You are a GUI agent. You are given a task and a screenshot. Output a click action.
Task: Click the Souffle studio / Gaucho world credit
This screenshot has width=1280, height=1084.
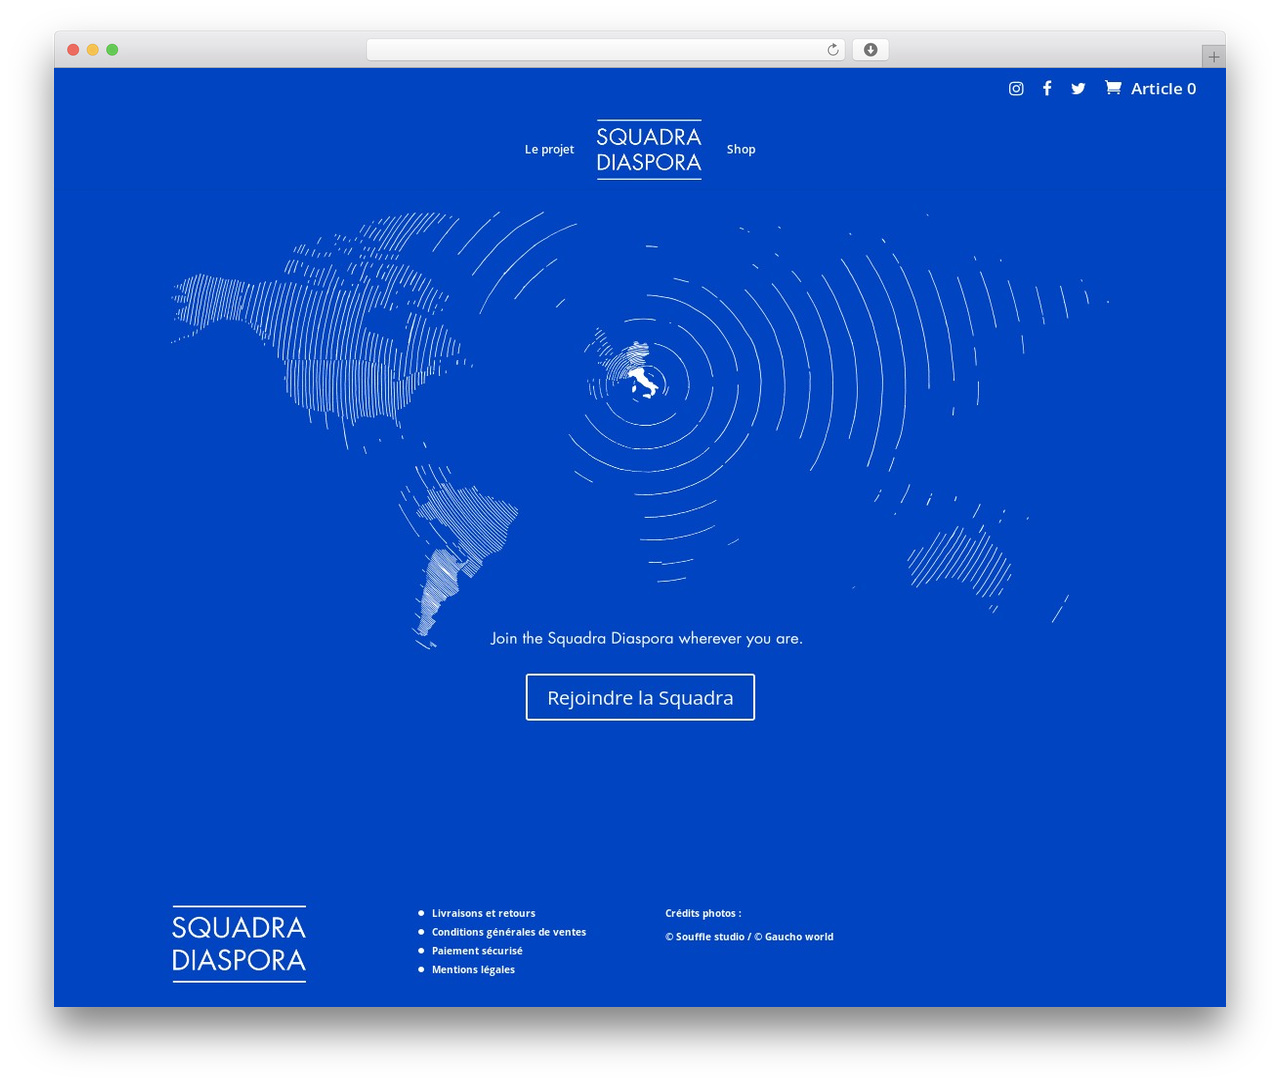pyautogui.click(x=749, y=937)
